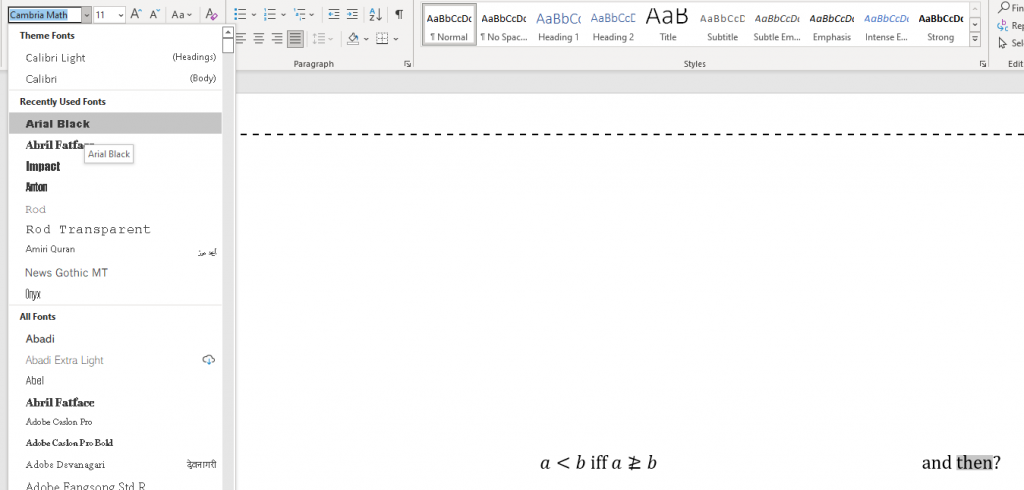
Task: Click the Cambria Math font name field
Action: (44, 15)
